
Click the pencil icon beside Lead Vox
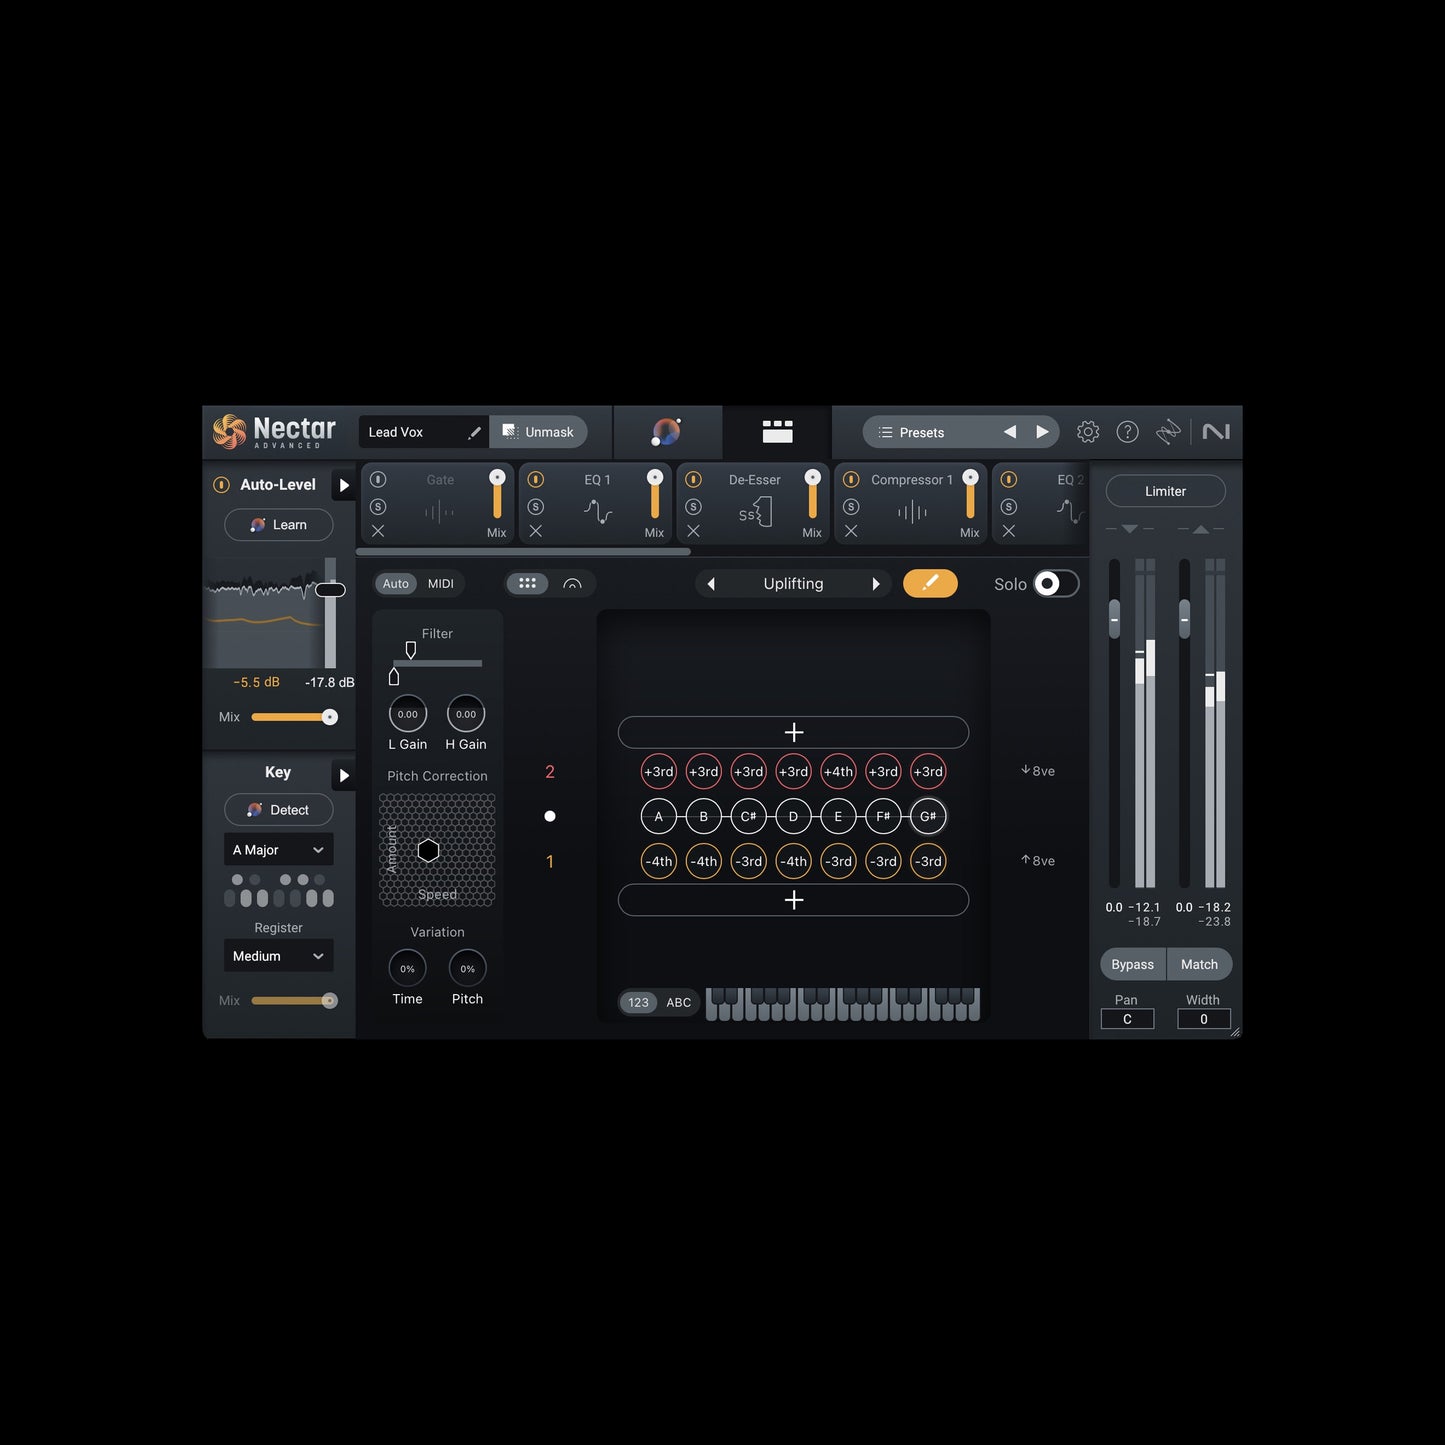[474, 432]
